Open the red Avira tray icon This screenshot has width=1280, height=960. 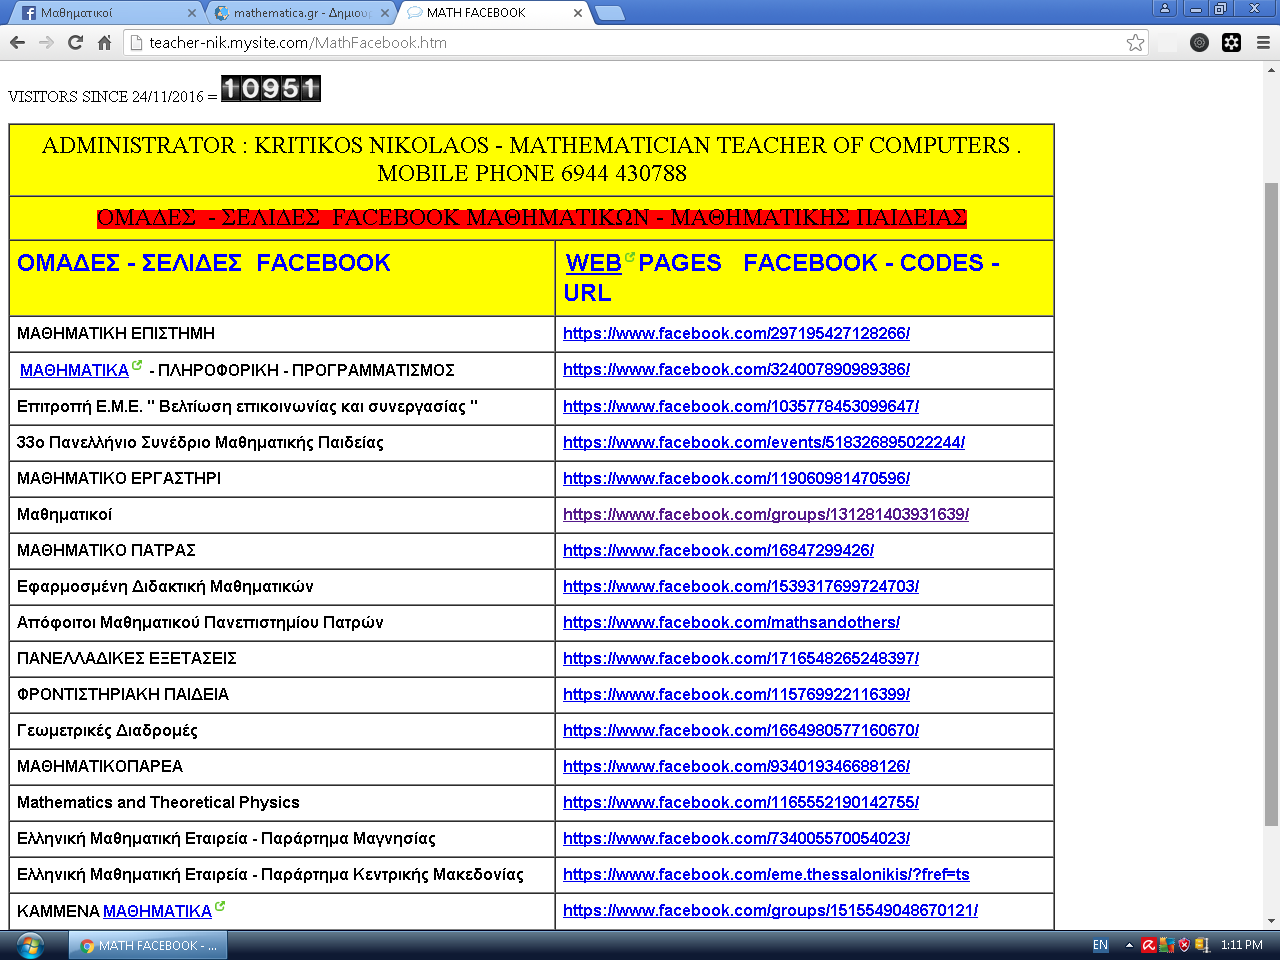click(x=1149, y=945)
